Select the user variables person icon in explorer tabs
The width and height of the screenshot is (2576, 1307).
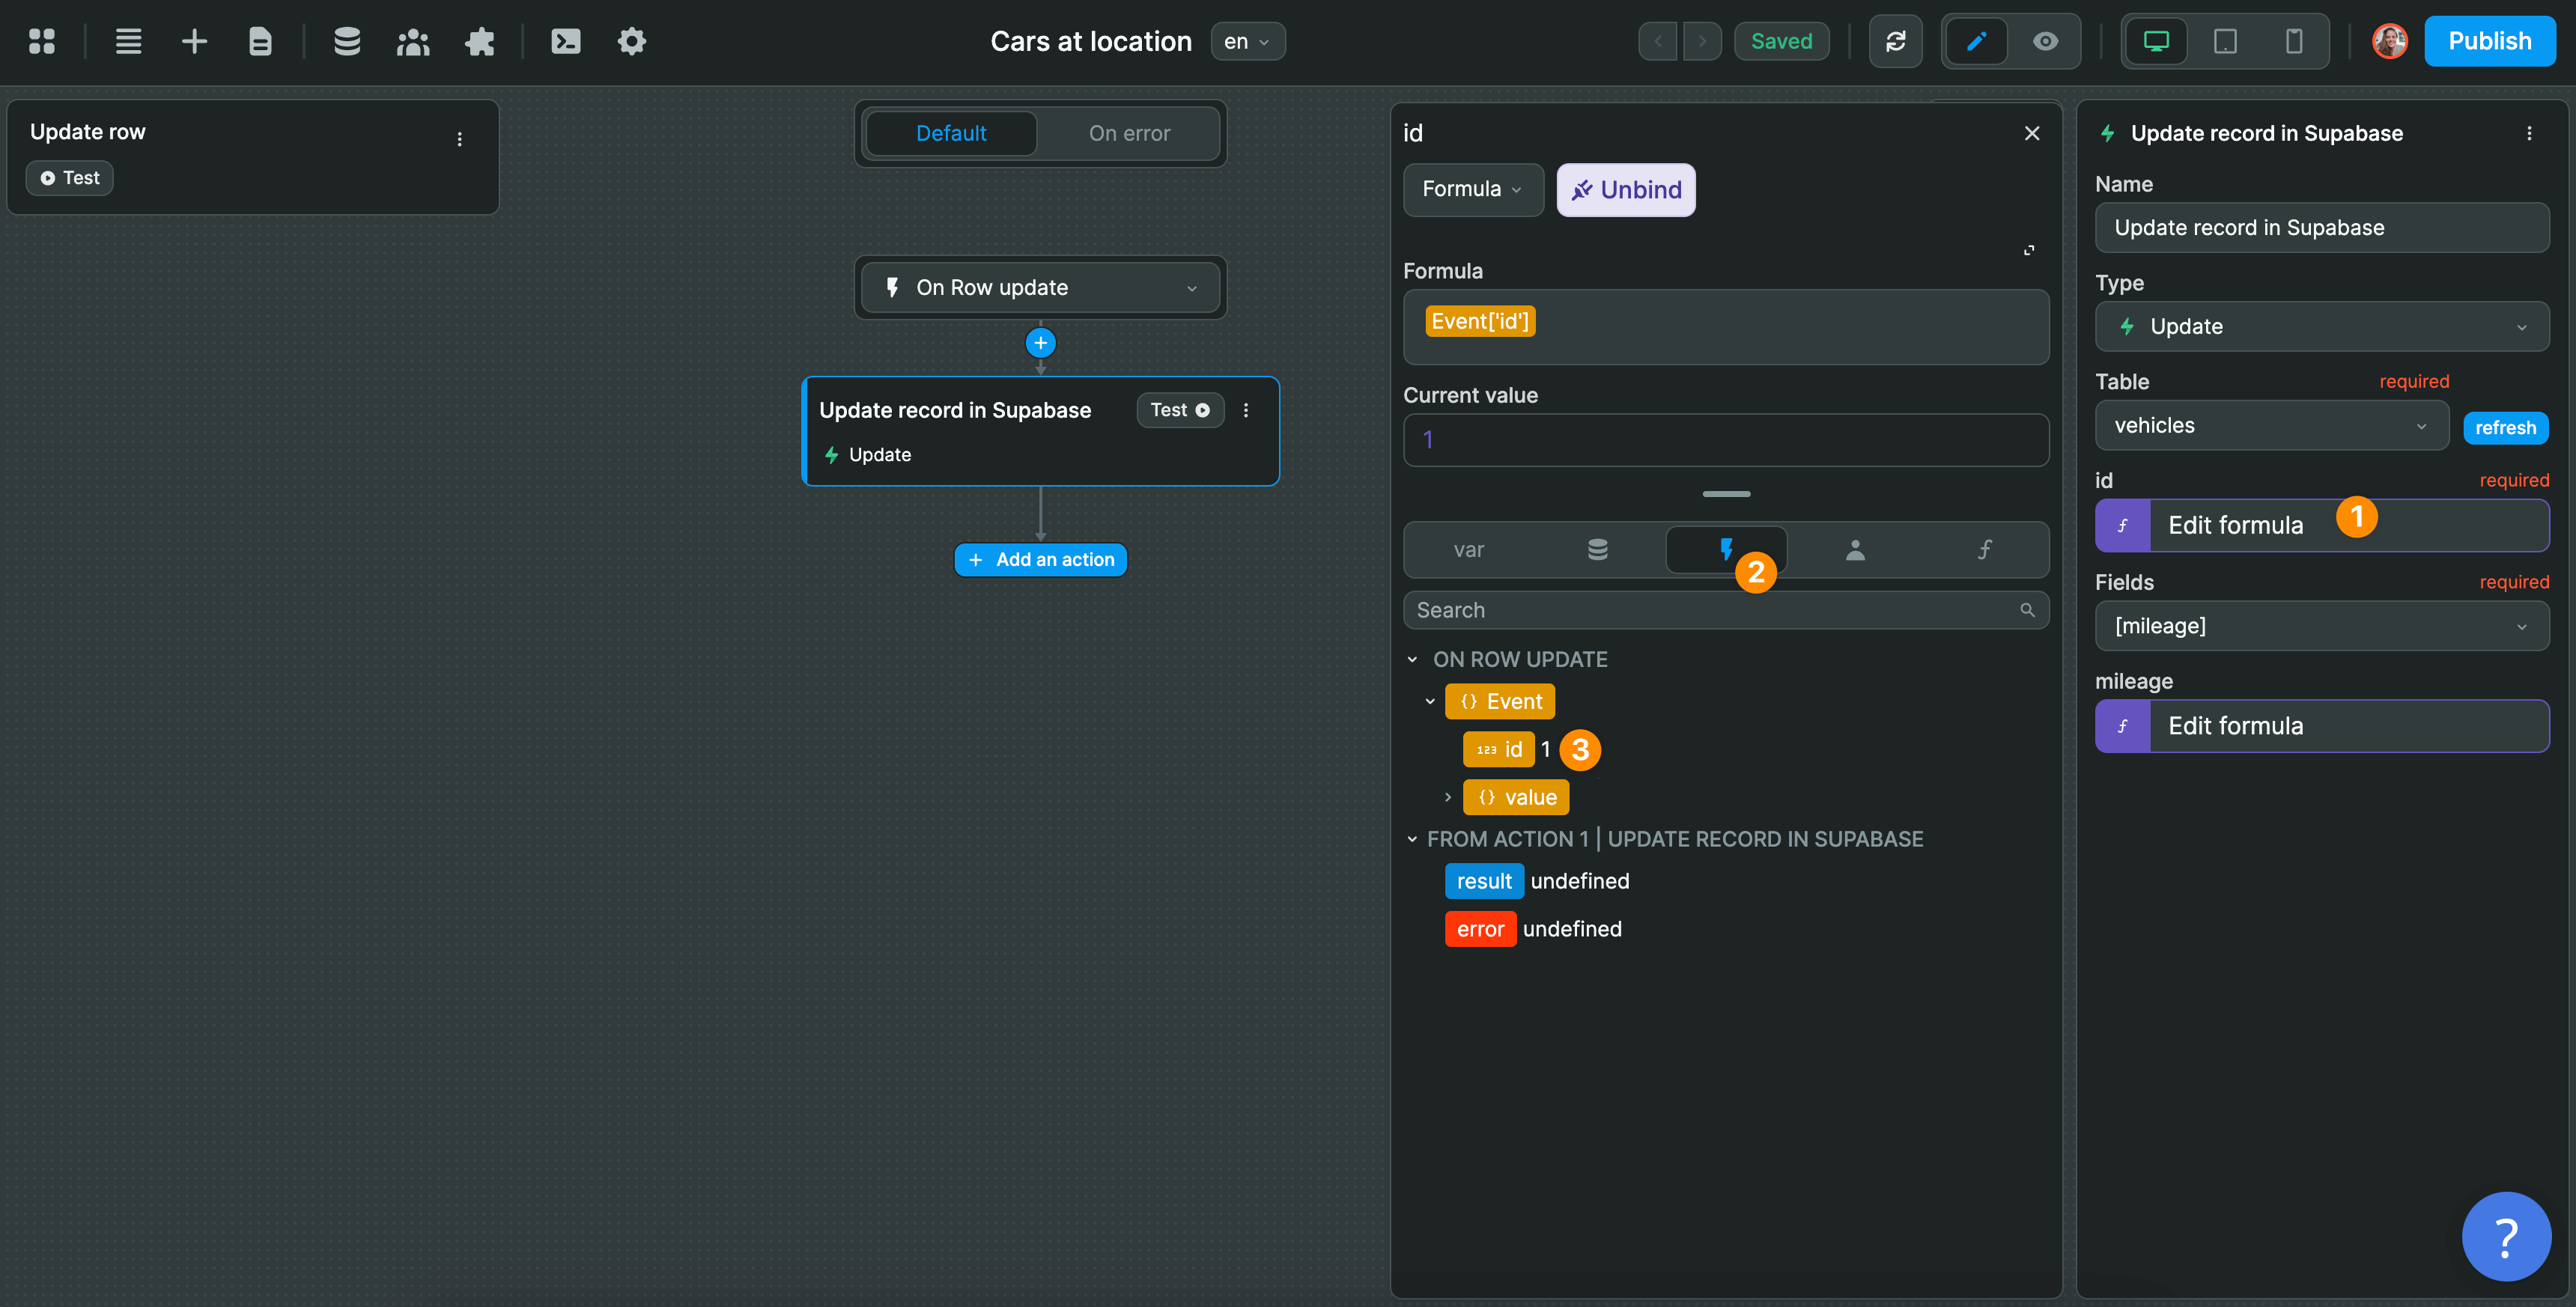1855,549
